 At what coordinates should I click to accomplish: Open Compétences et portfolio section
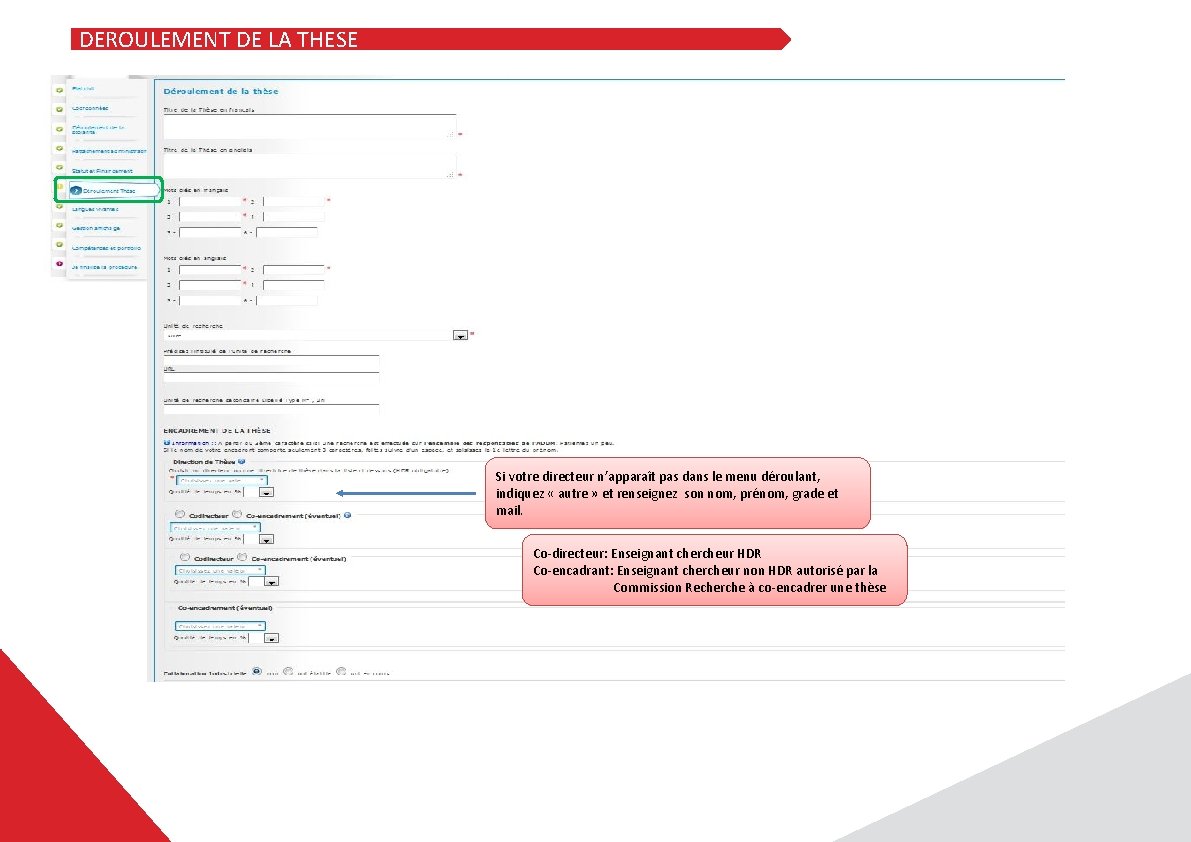[x=106, y=248]
